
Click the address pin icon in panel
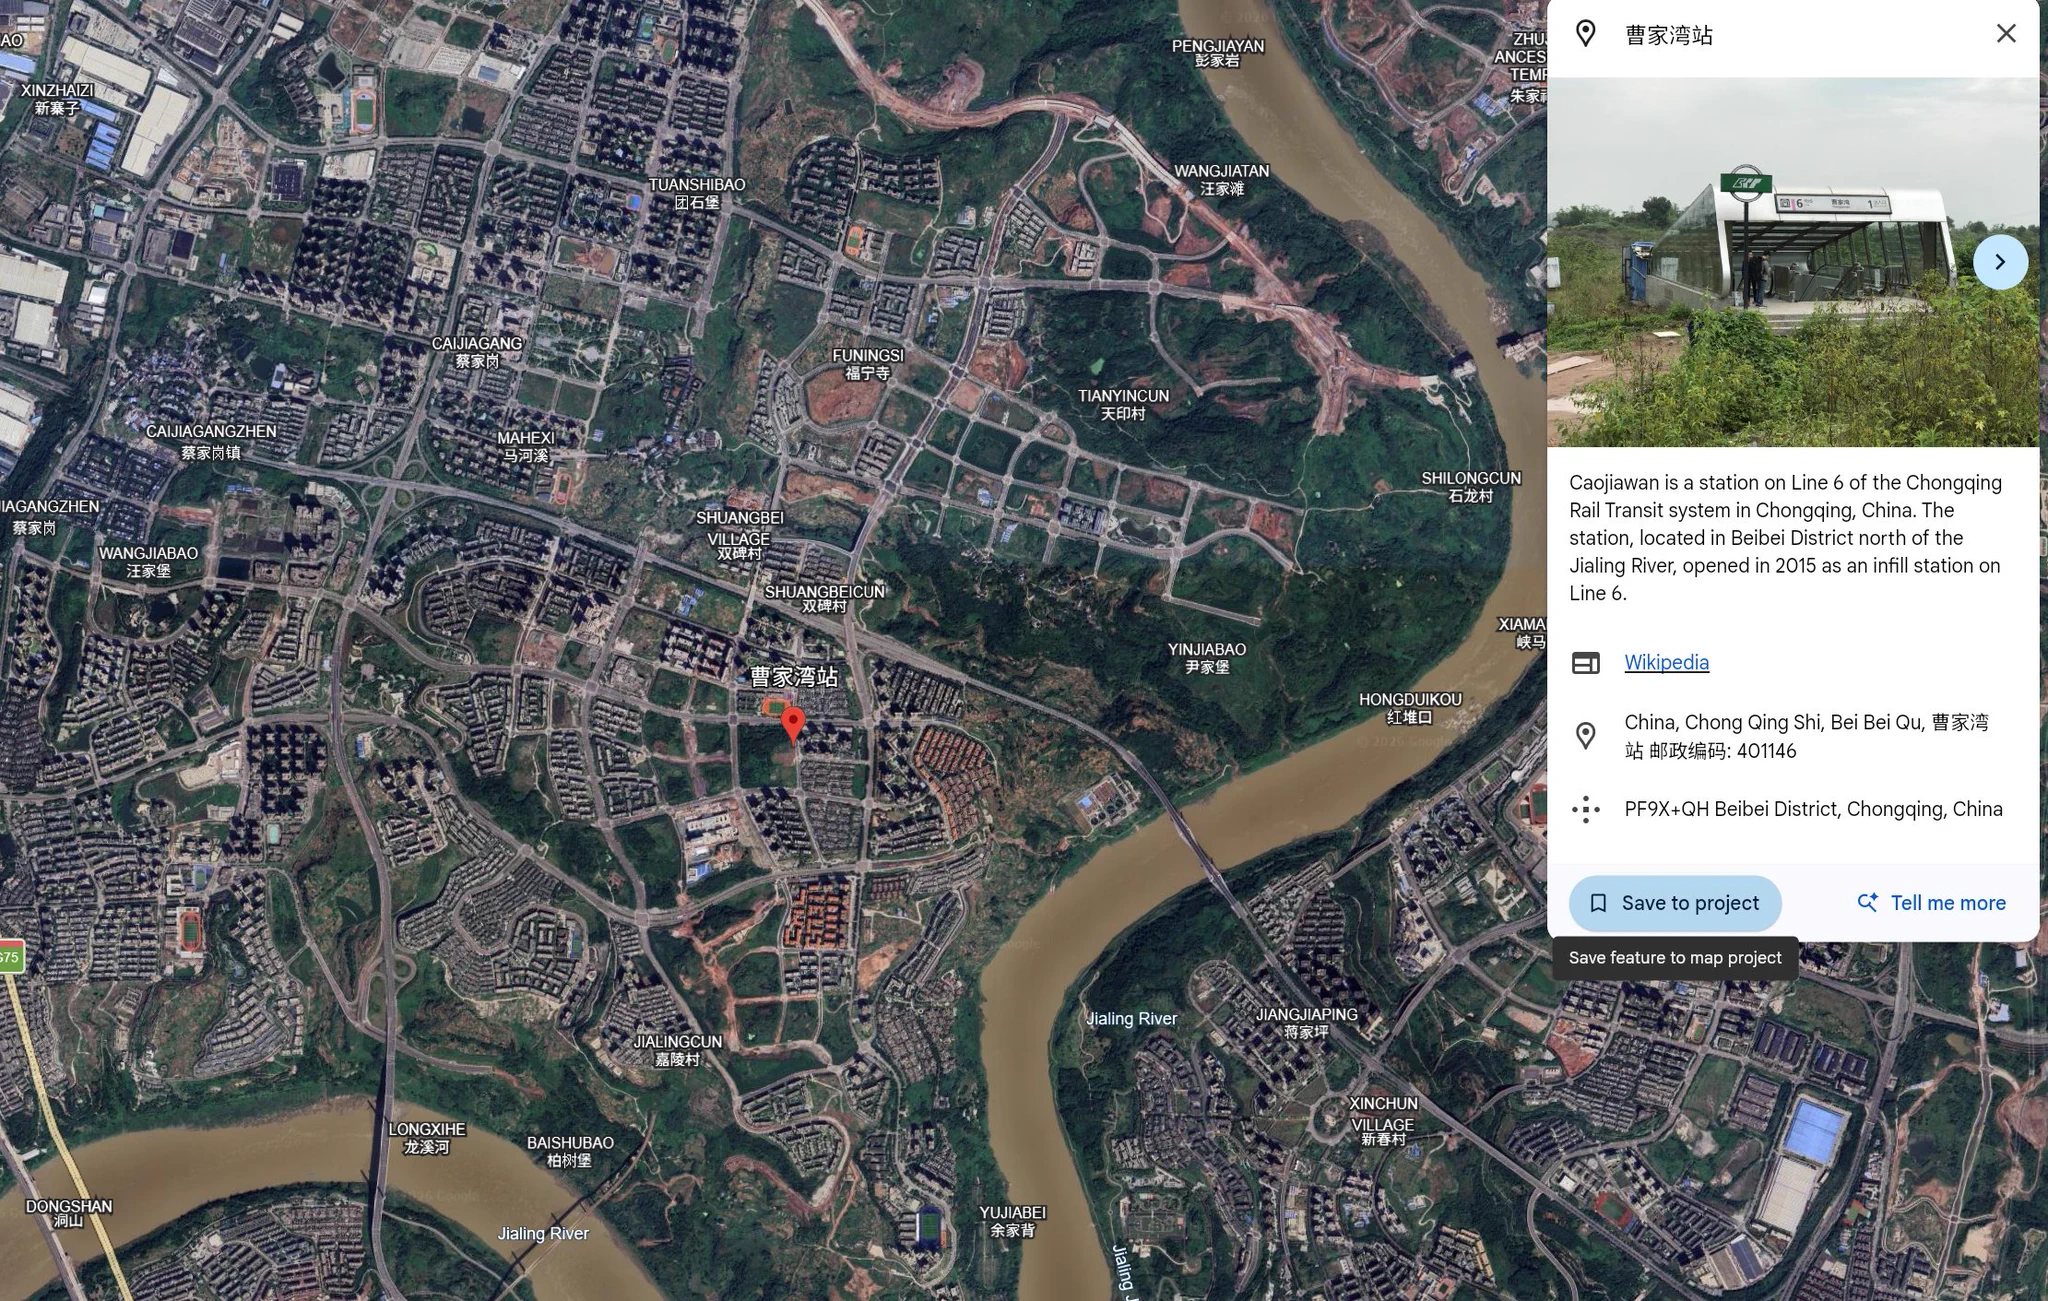[x=1586, y=736]
